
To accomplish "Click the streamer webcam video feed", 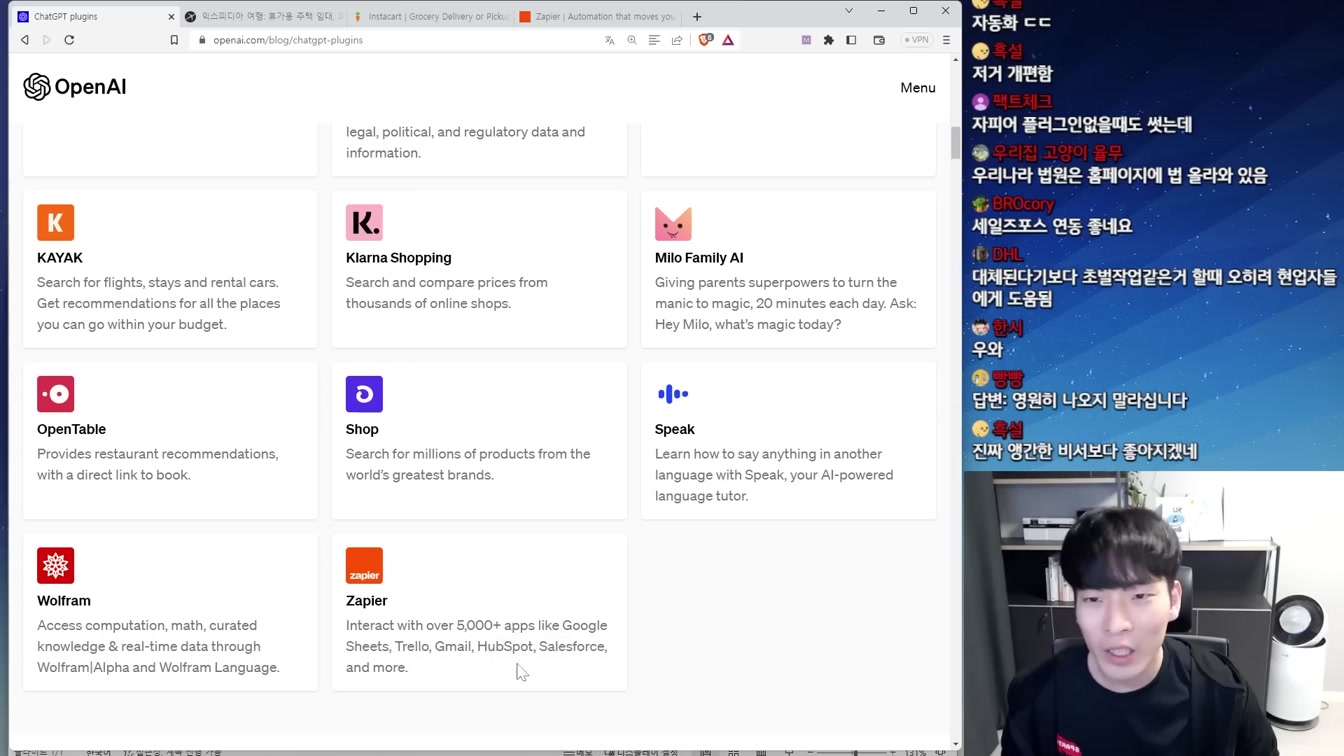I will (x=1153, y=613).
